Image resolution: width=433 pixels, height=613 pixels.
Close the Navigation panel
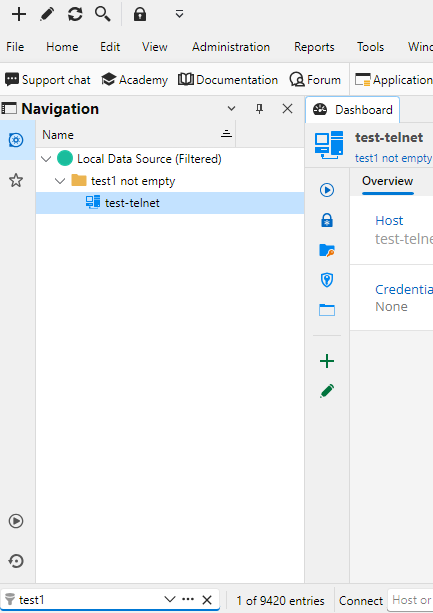(287, 109)
